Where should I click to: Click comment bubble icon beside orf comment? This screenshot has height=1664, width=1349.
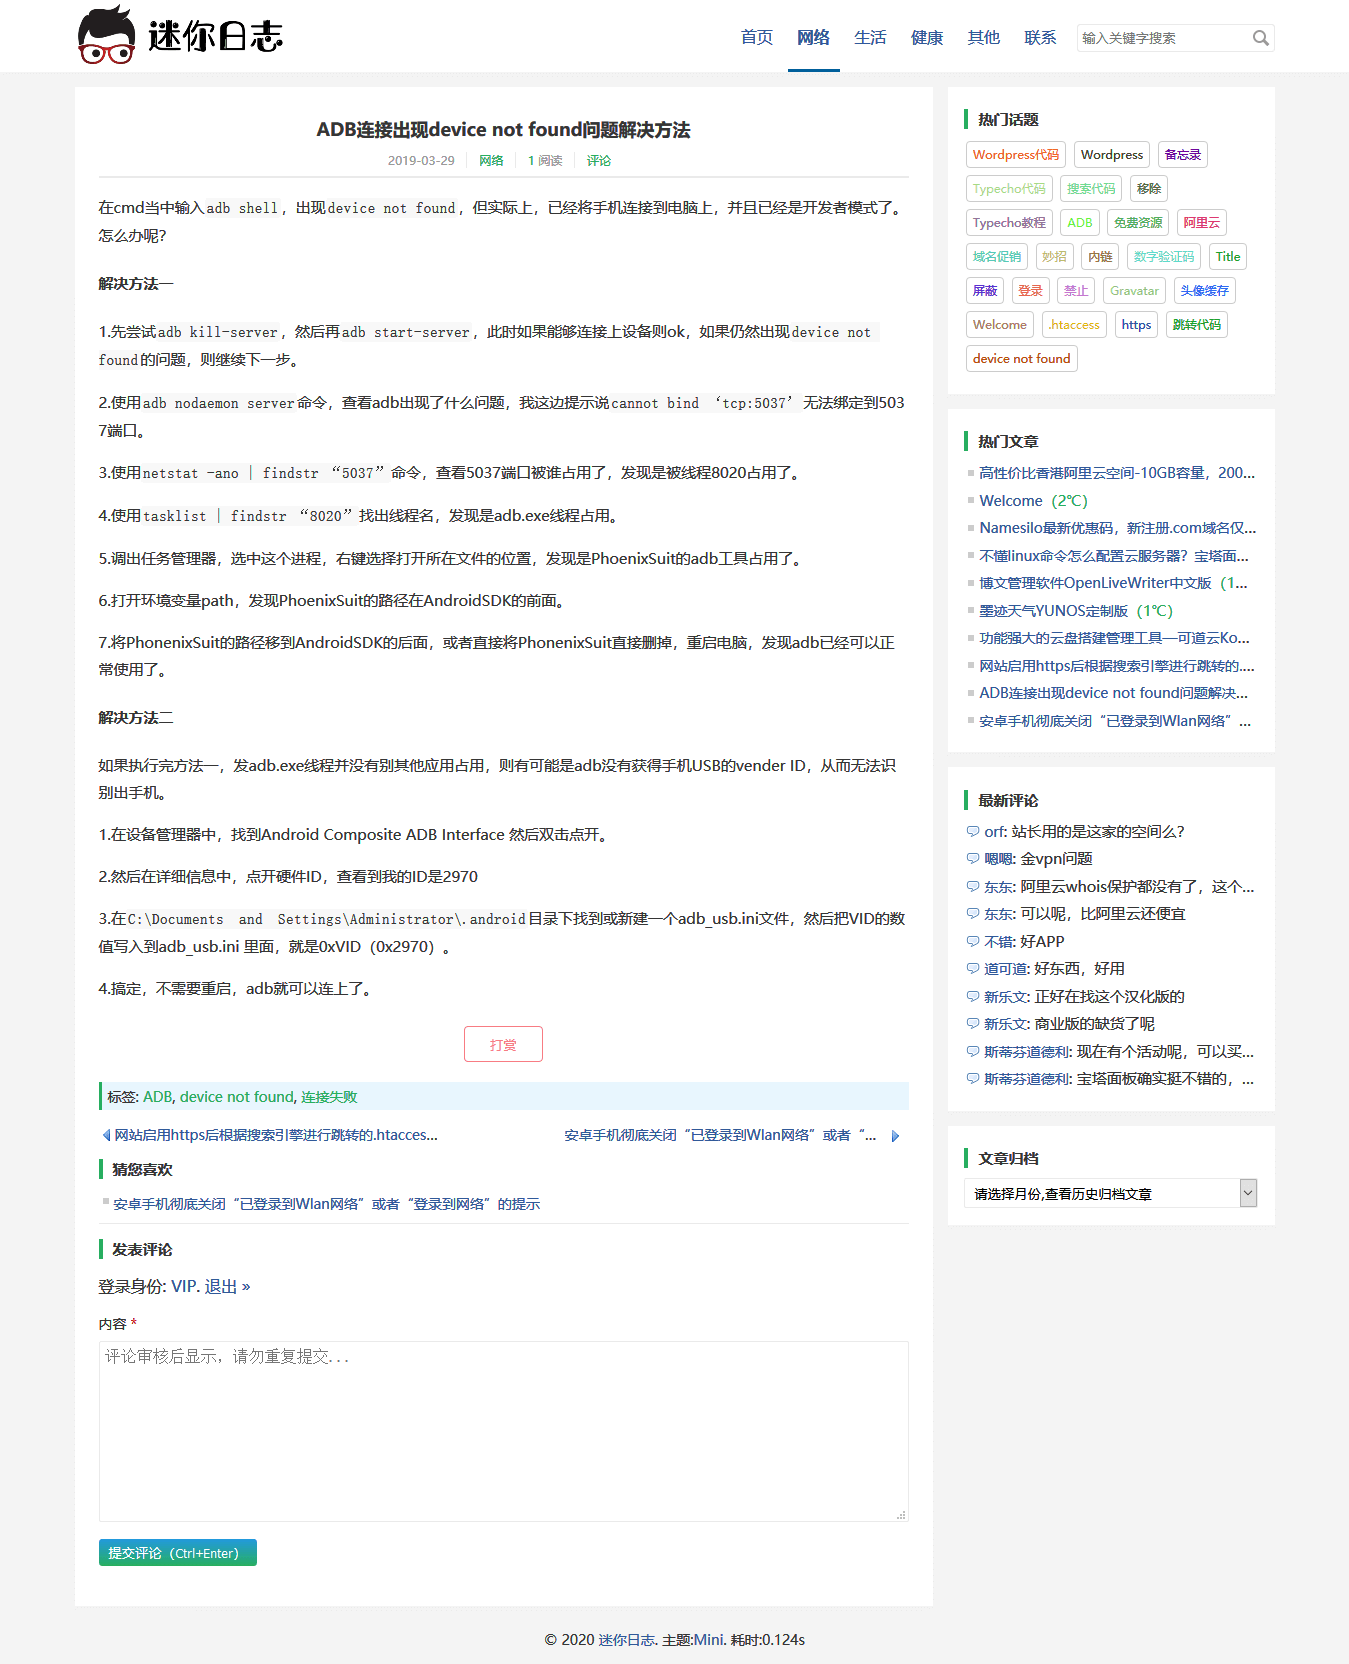(972, 832)
